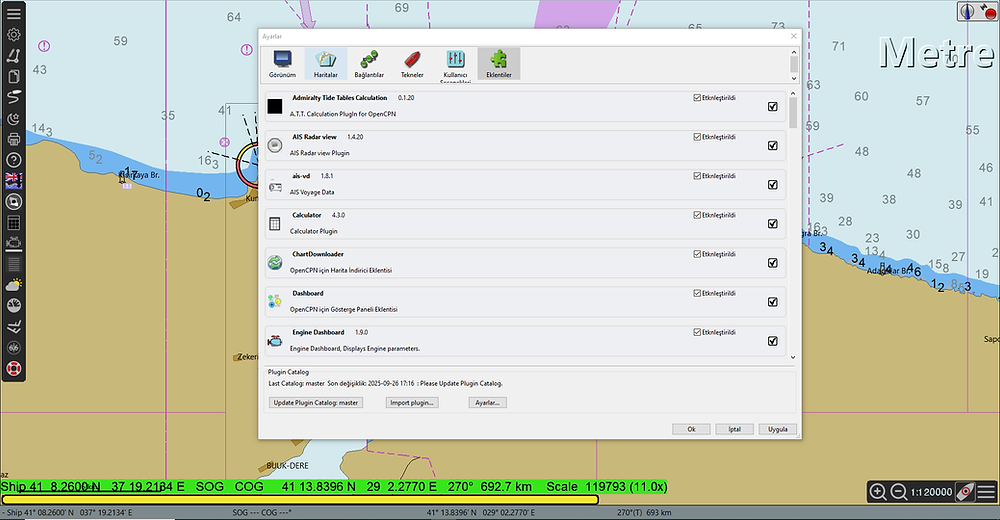The height and width of the screenshot is (520, 1000).
Task: Toggle follow-ship boat icon at bottom right
Action: click(x=966, y=492)
